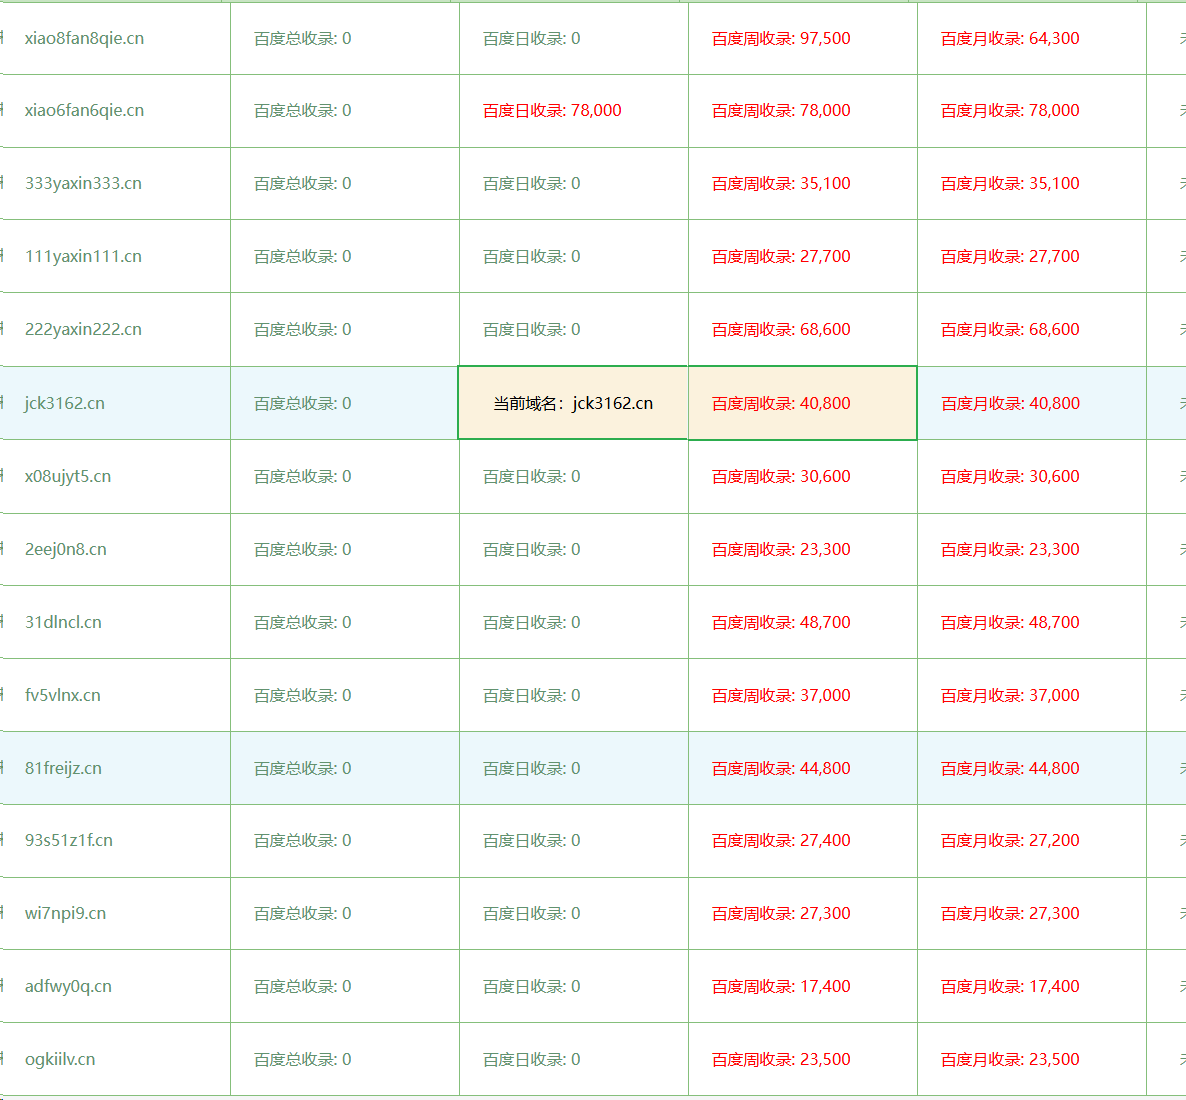Click the 81freijz.cn domain link
1186x1100 pixels.
(63, 769)
